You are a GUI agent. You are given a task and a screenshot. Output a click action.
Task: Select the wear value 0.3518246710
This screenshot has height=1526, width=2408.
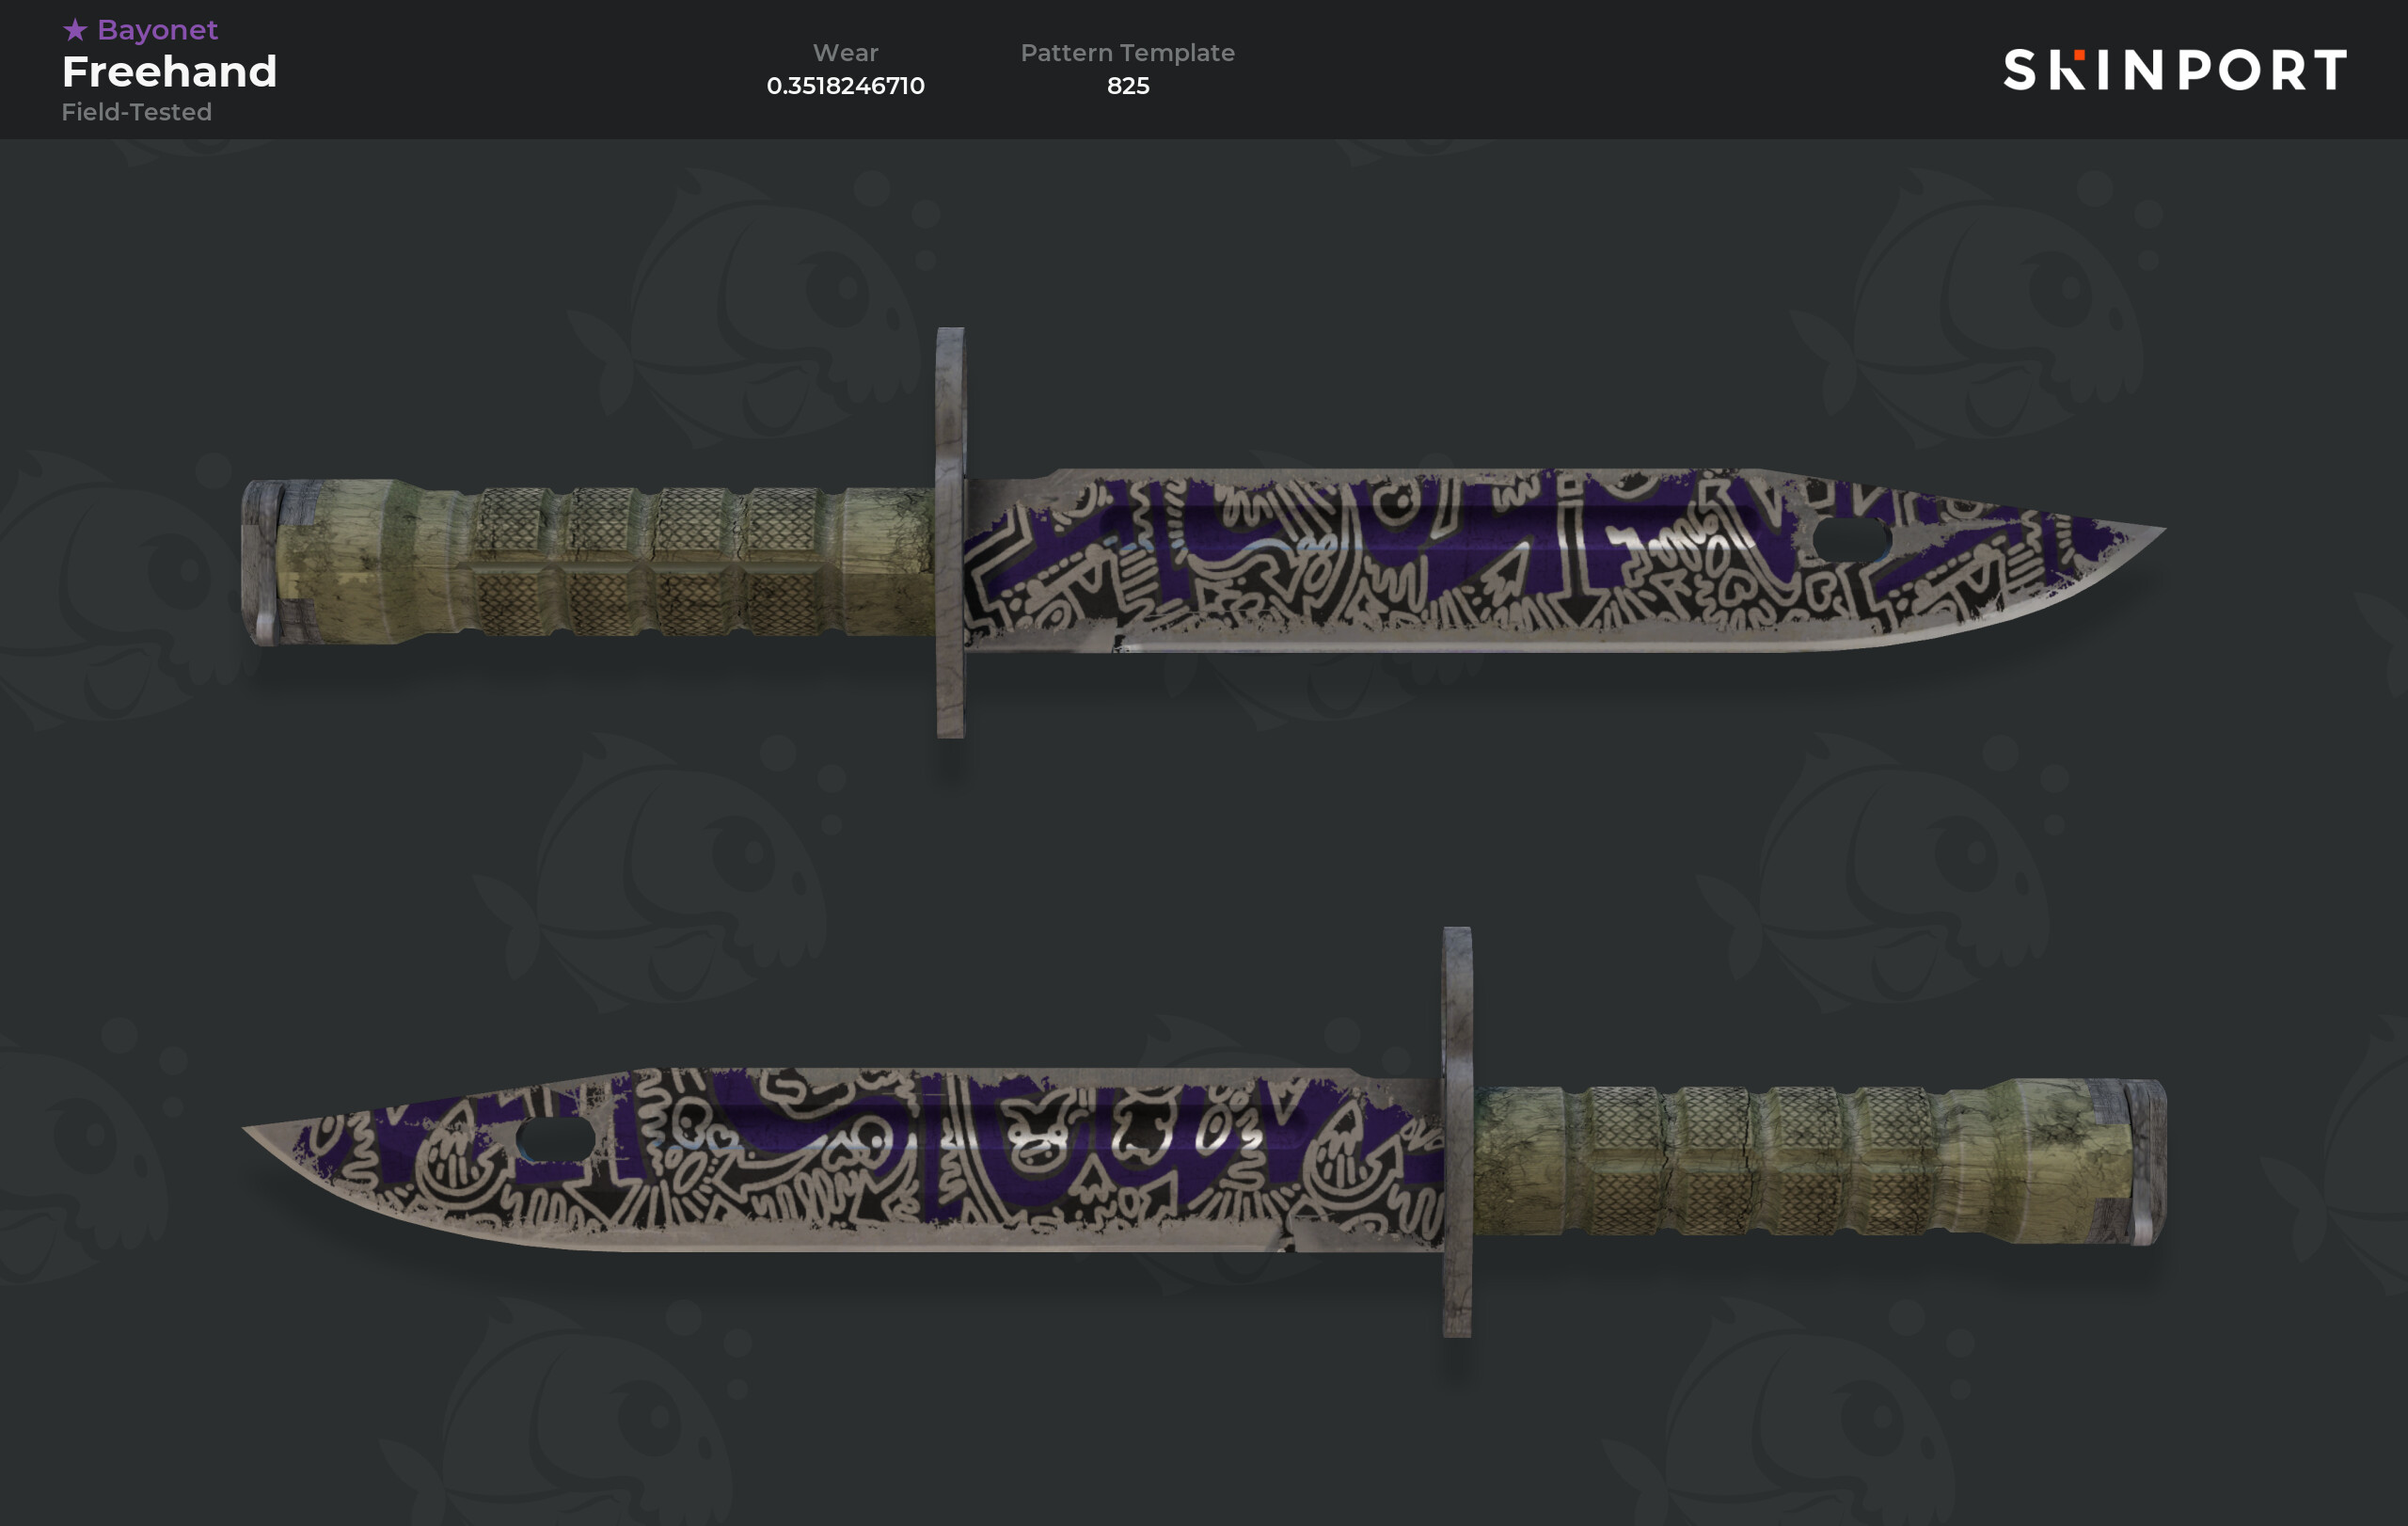(845, 86)
